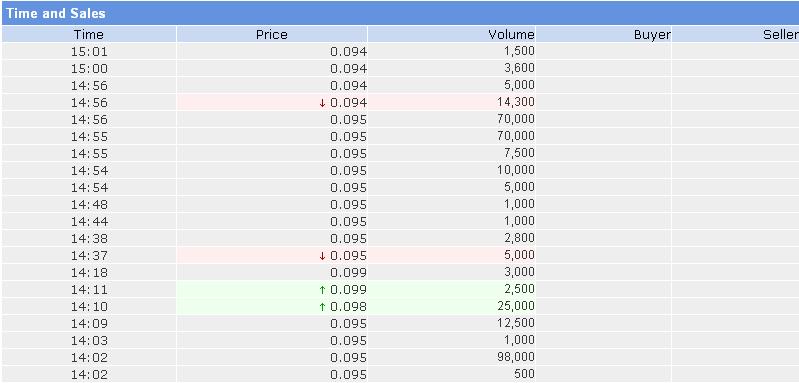Screen dimensions: 799x383
Task: Select the 14:48 time cell
Action: click(x=89, y=205)
